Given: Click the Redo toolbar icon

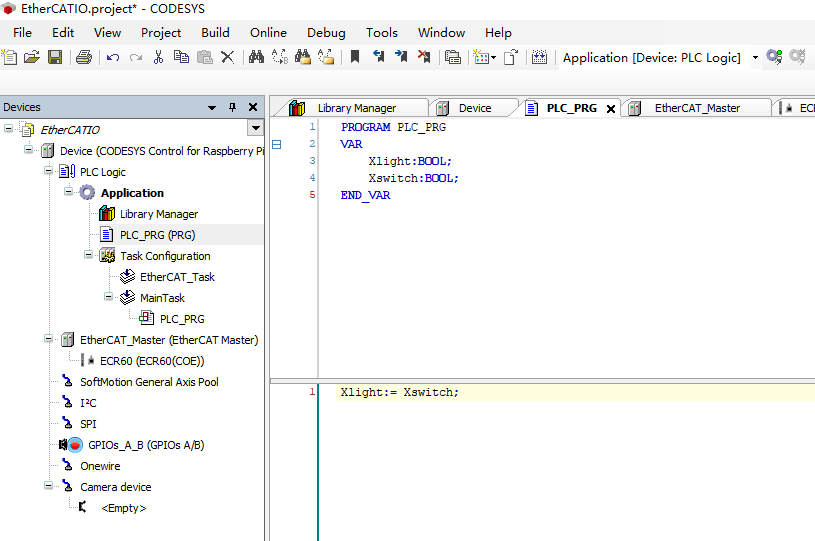Looking at the screenshot, I should [136, 57].
